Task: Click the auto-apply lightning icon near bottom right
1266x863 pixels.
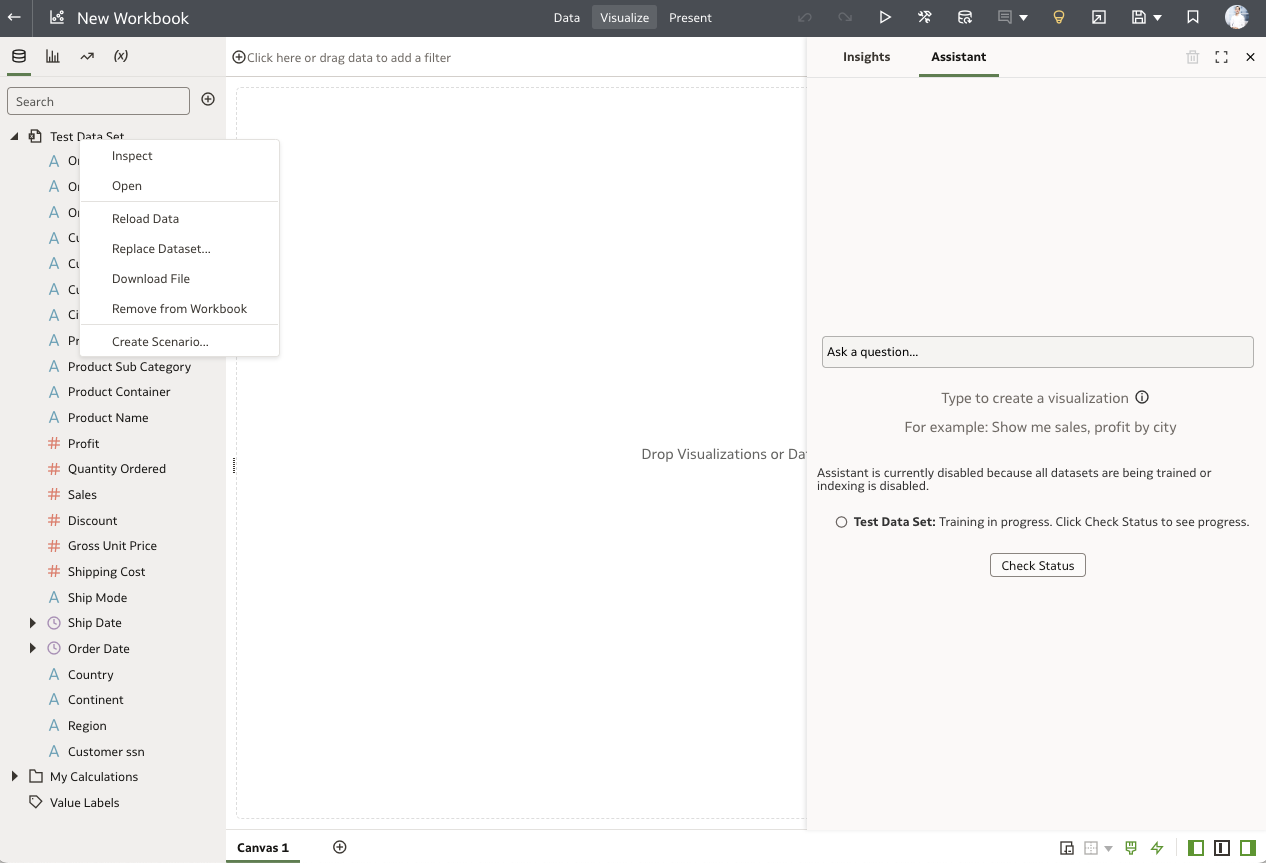Action: 1157,847
